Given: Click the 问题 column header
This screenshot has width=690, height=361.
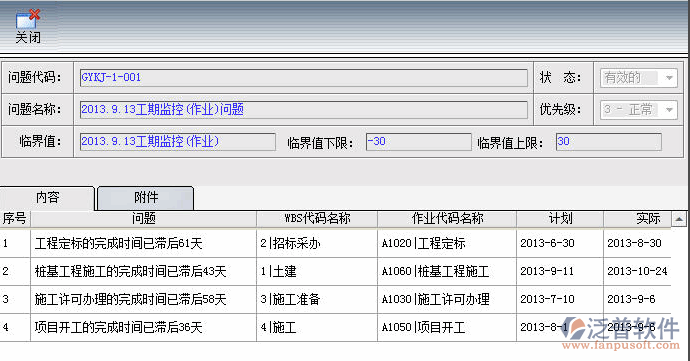Looking at the screenshot, I should [x=143, y=219].
